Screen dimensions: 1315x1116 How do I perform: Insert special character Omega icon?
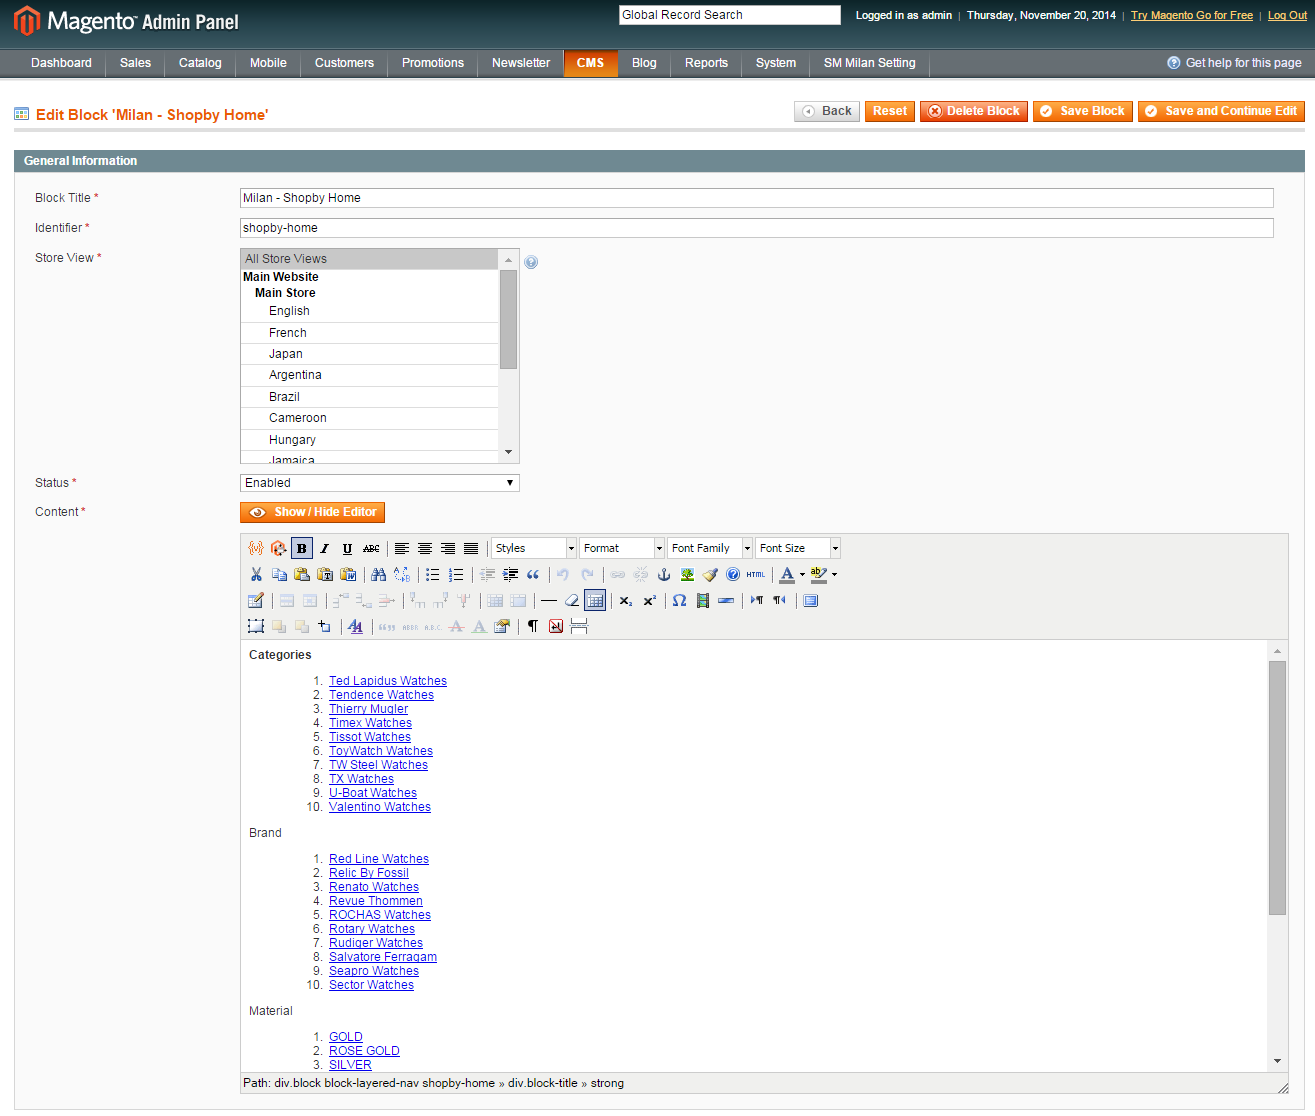(680, 600)
